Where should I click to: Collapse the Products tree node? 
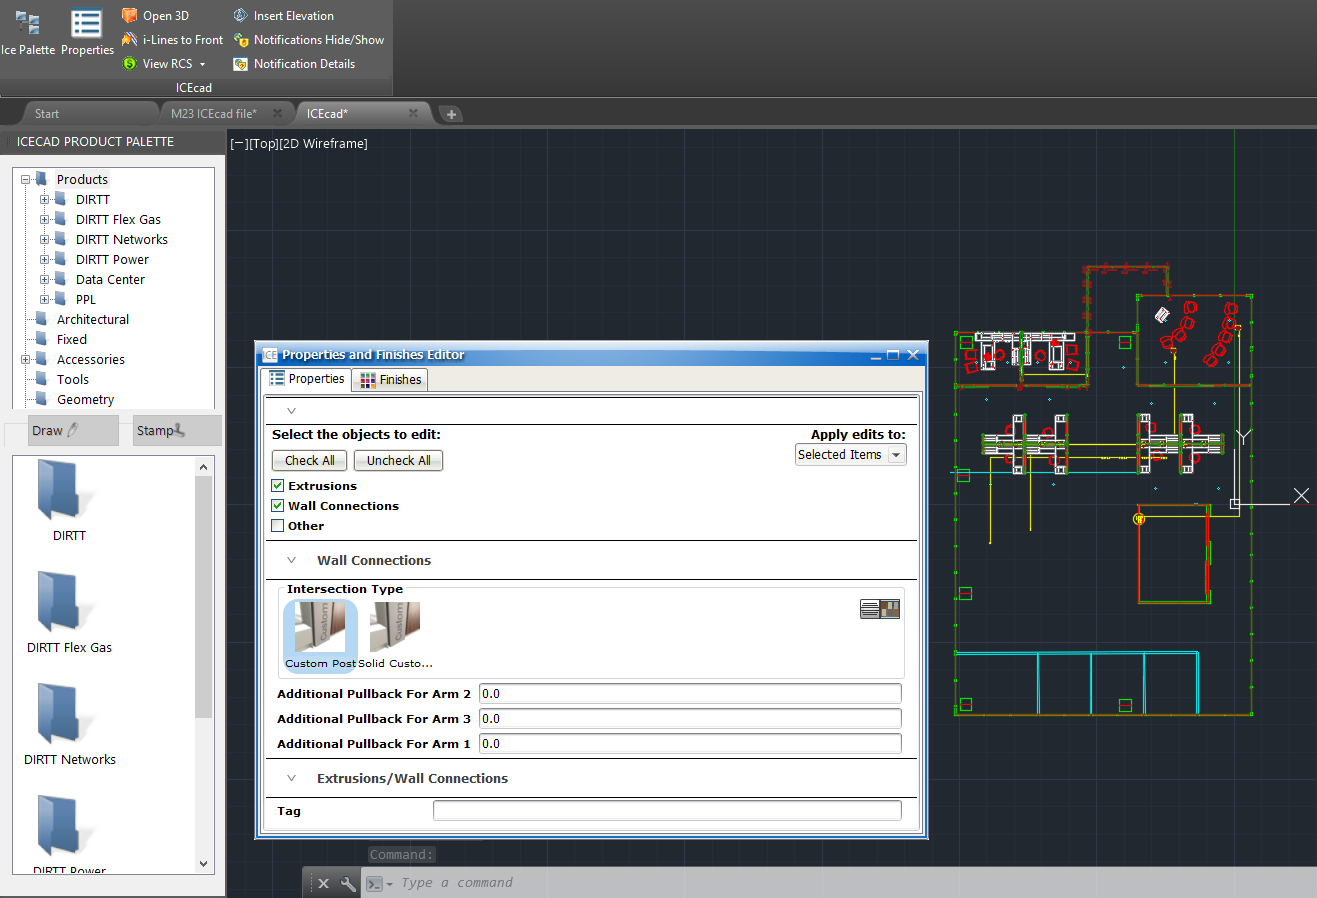(26, 180)
